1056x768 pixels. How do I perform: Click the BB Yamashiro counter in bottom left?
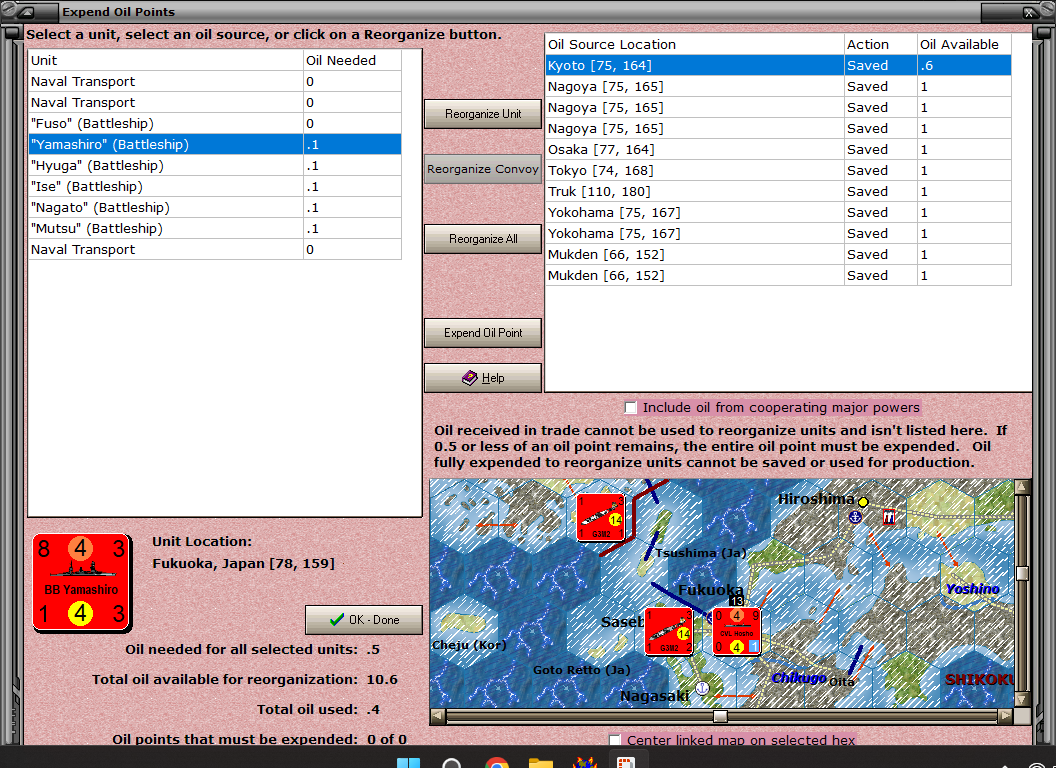80,583
